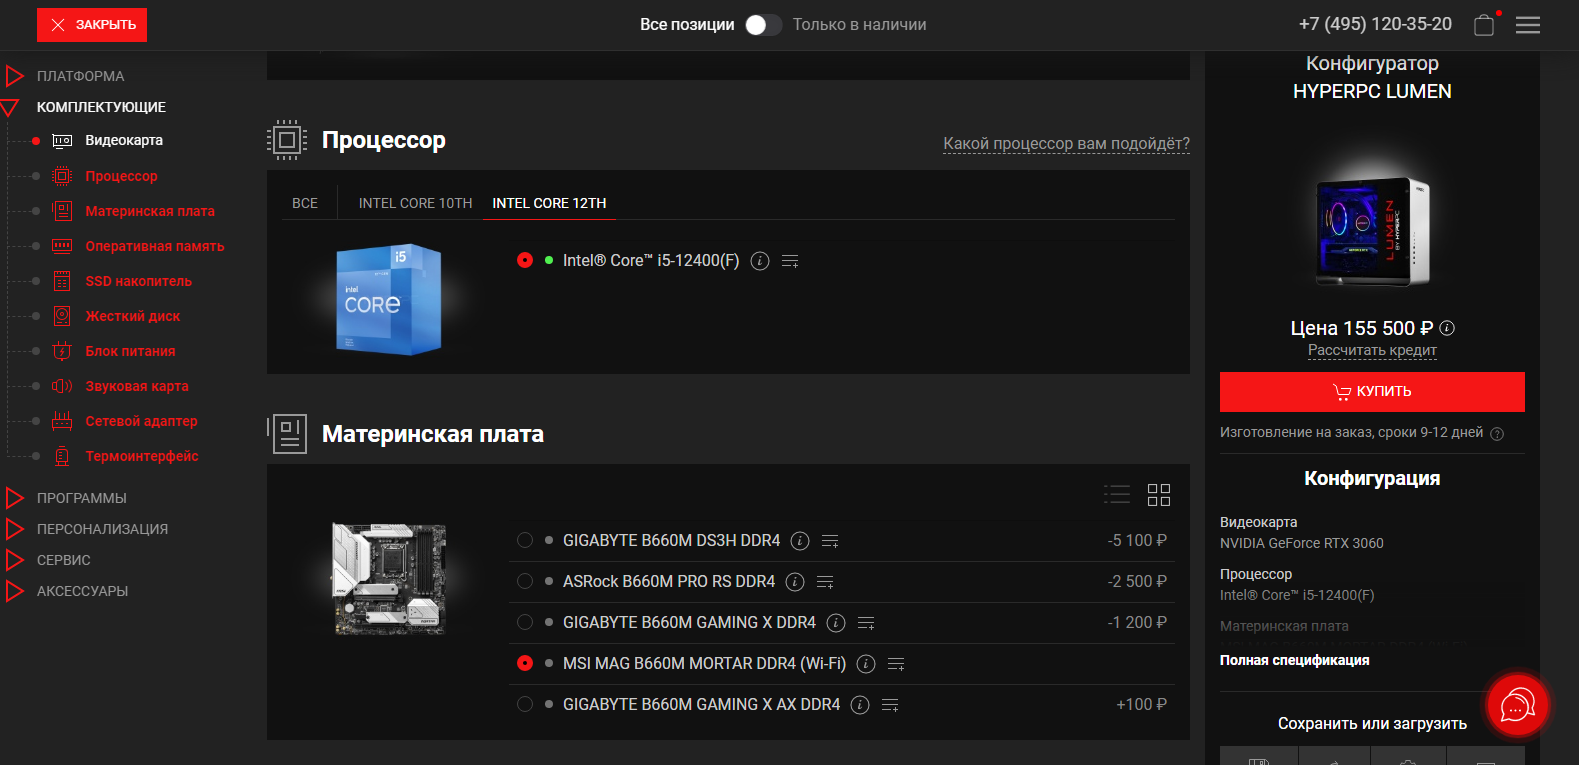Click the Цена 155 500 ₽ price text

(x=1362, y=328)
